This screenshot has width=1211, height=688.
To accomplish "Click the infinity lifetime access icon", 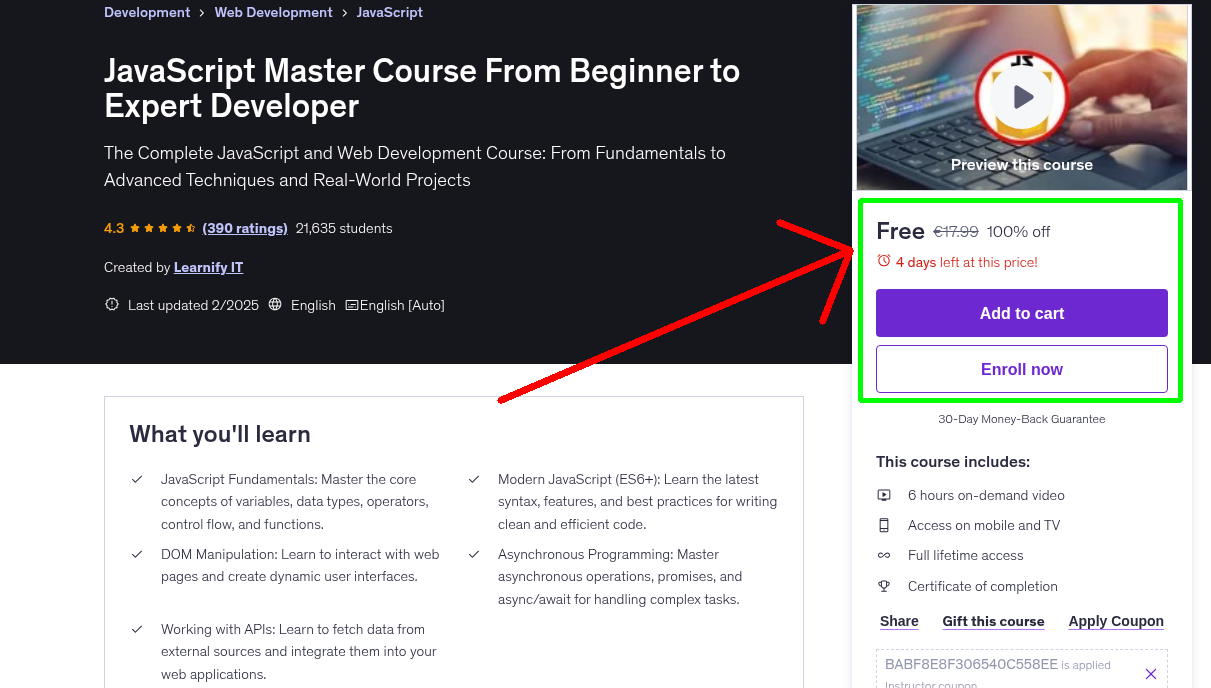I will click(884, 555).
